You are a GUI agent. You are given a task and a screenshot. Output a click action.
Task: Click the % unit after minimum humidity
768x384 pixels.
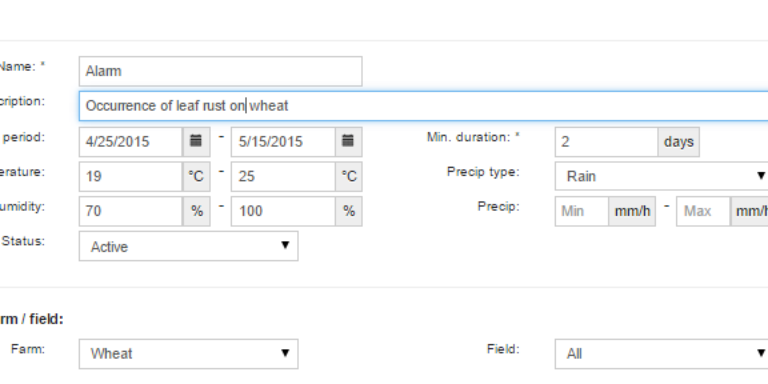point(196,212)
